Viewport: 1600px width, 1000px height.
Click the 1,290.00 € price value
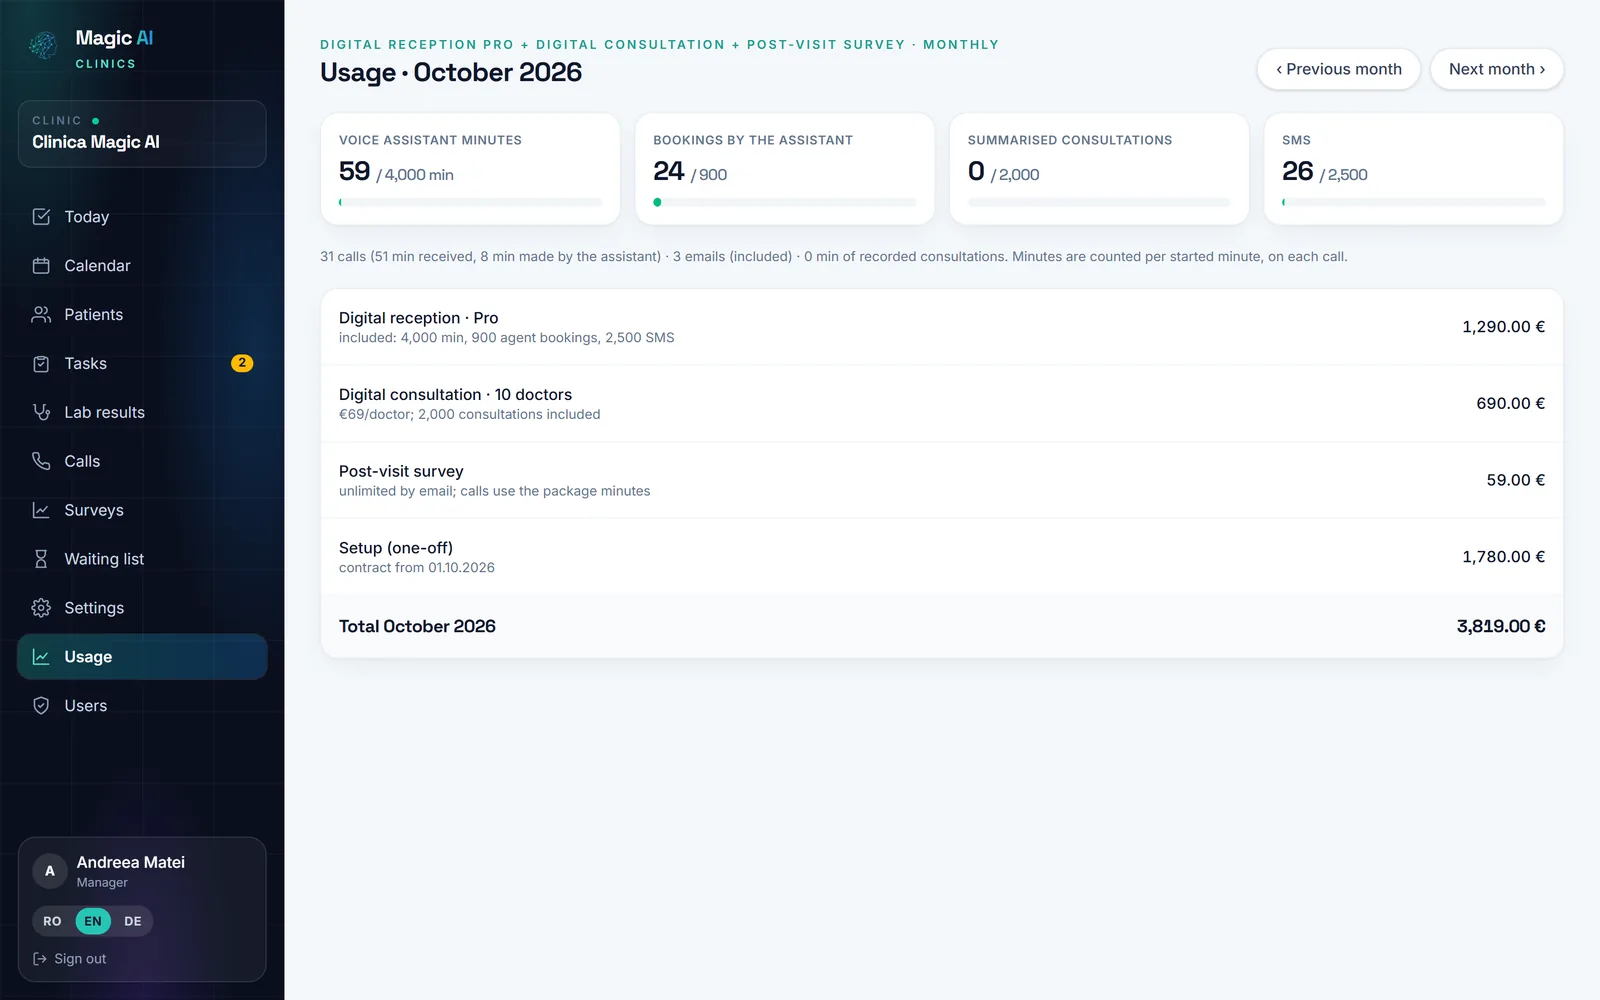click(1503, 327)
